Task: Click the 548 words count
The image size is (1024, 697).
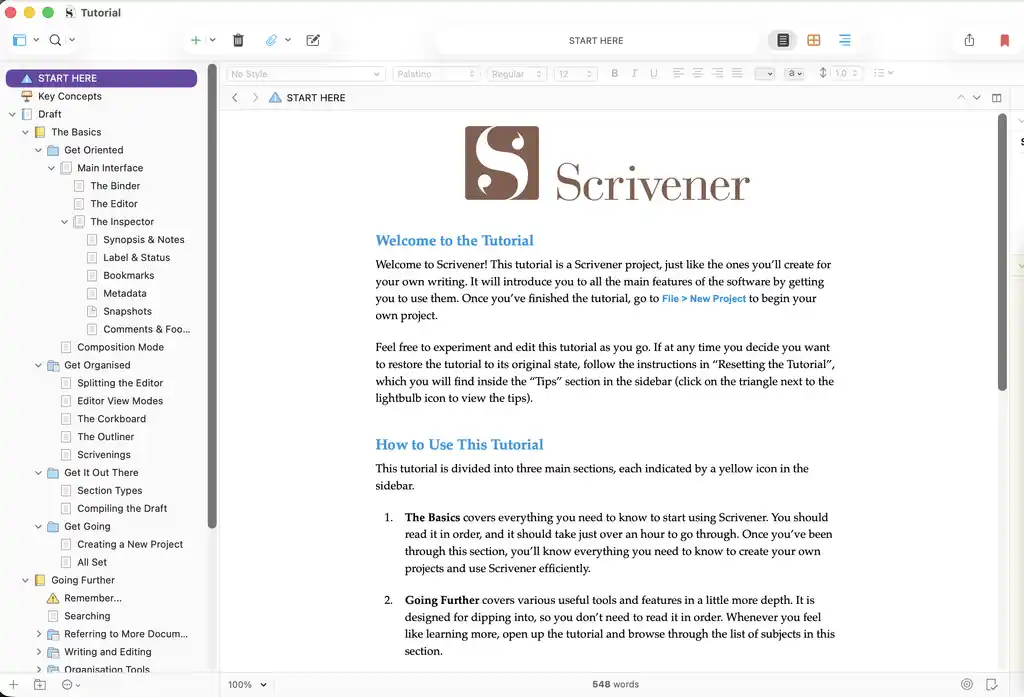Action: point(615,685)
